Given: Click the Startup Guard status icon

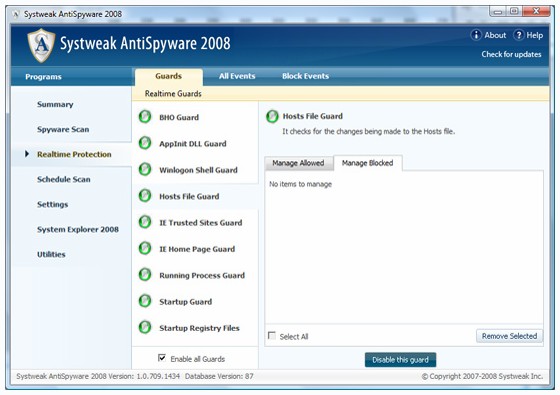Looking at the screenshot, I should pyautogui.click(x=145, y=301).
